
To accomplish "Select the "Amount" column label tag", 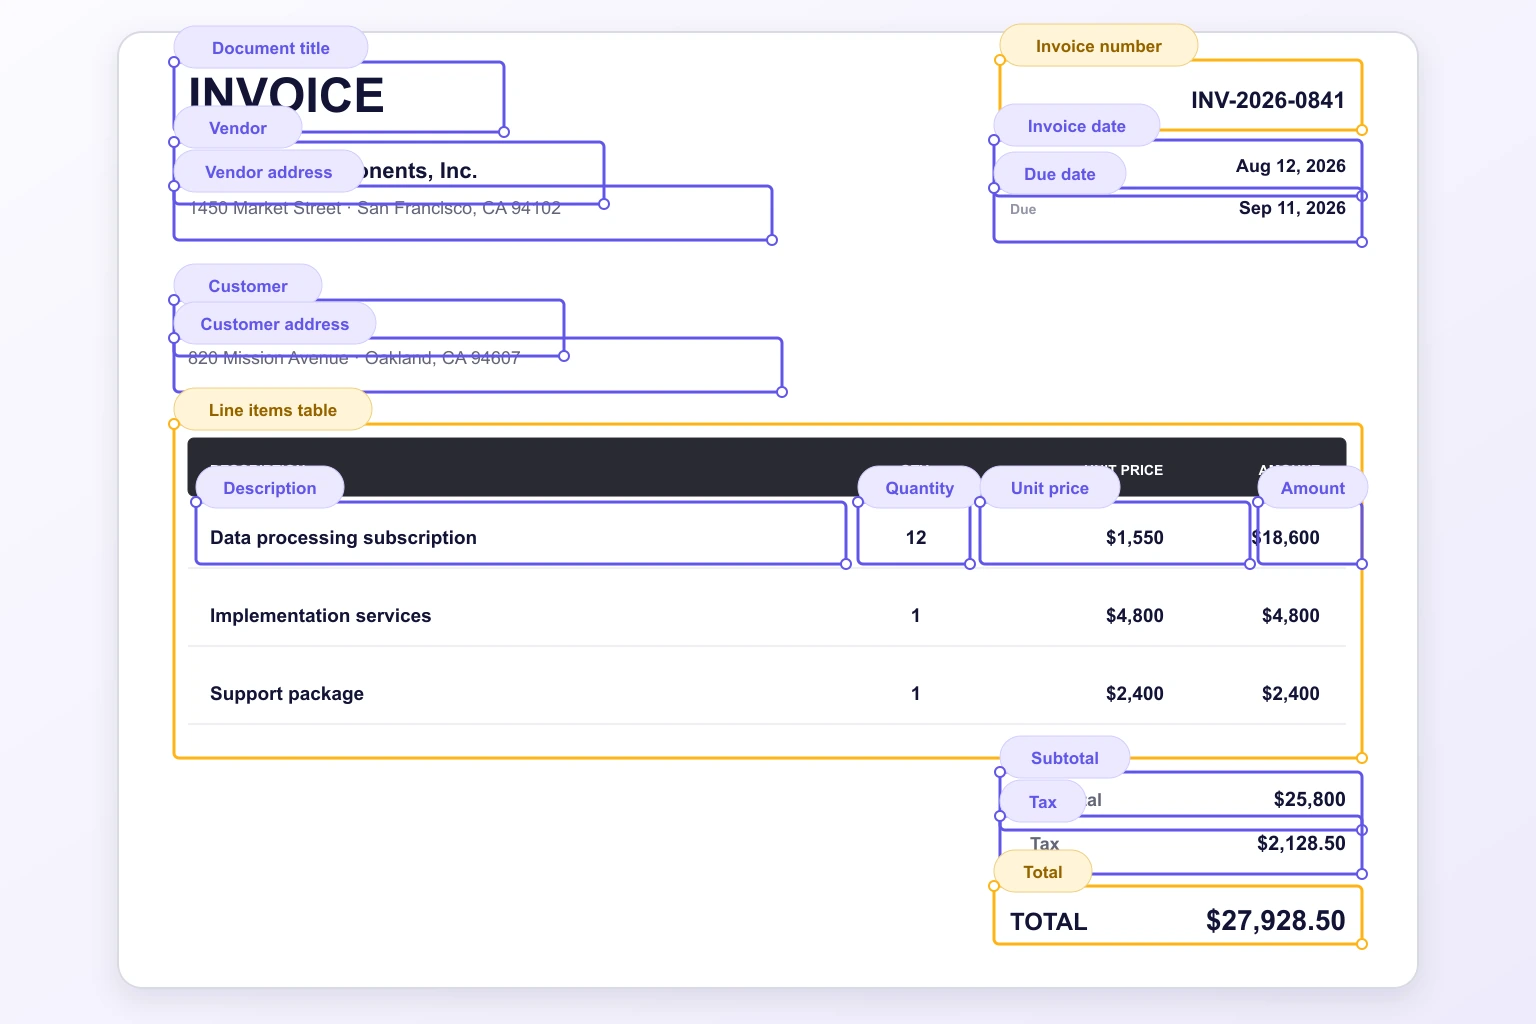I will click(x=1313, y=488).
